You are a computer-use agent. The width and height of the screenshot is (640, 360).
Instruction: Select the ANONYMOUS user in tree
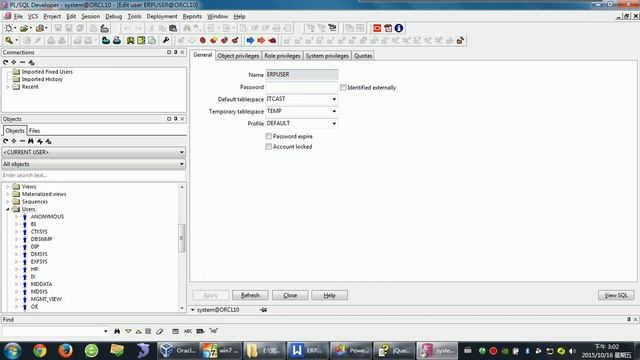pyautogui.click(x=47, y=217)
